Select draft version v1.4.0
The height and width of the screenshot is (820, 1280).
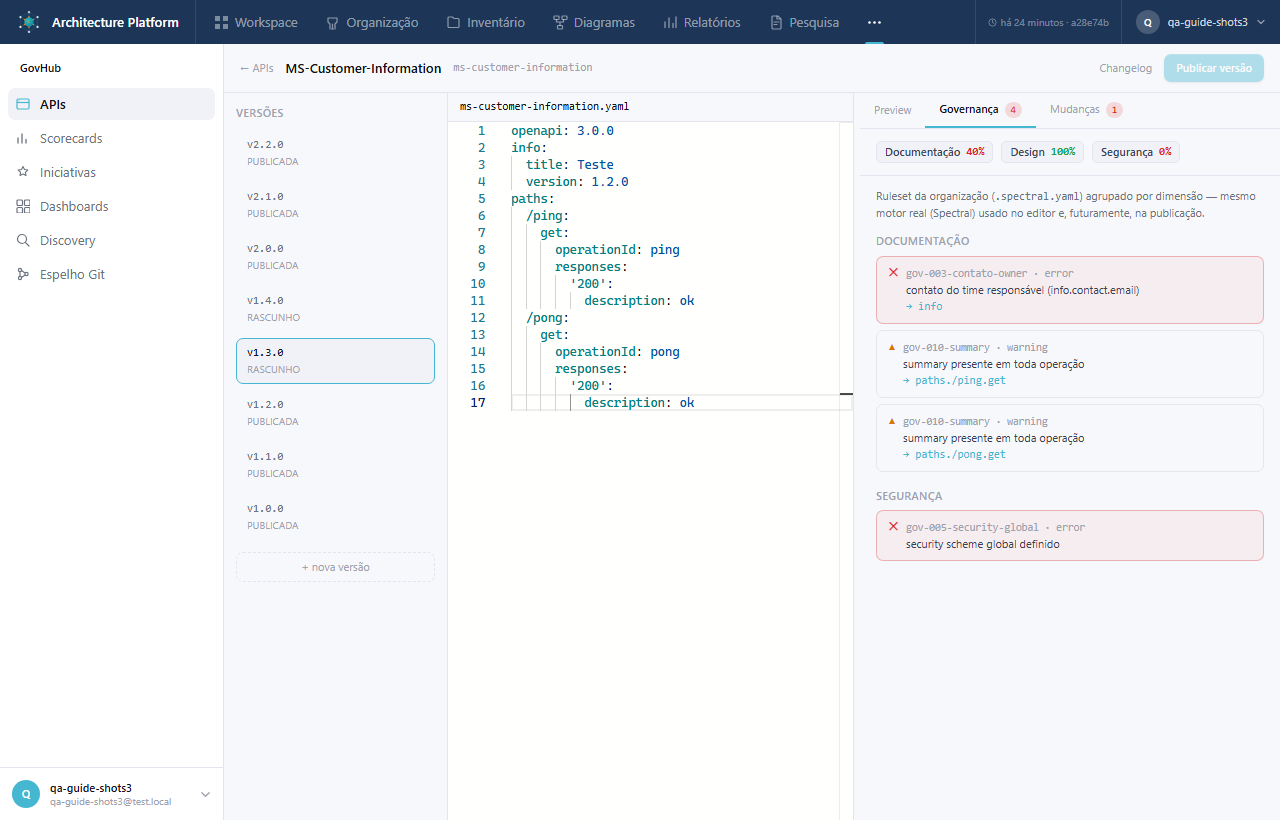pos(335,308)
